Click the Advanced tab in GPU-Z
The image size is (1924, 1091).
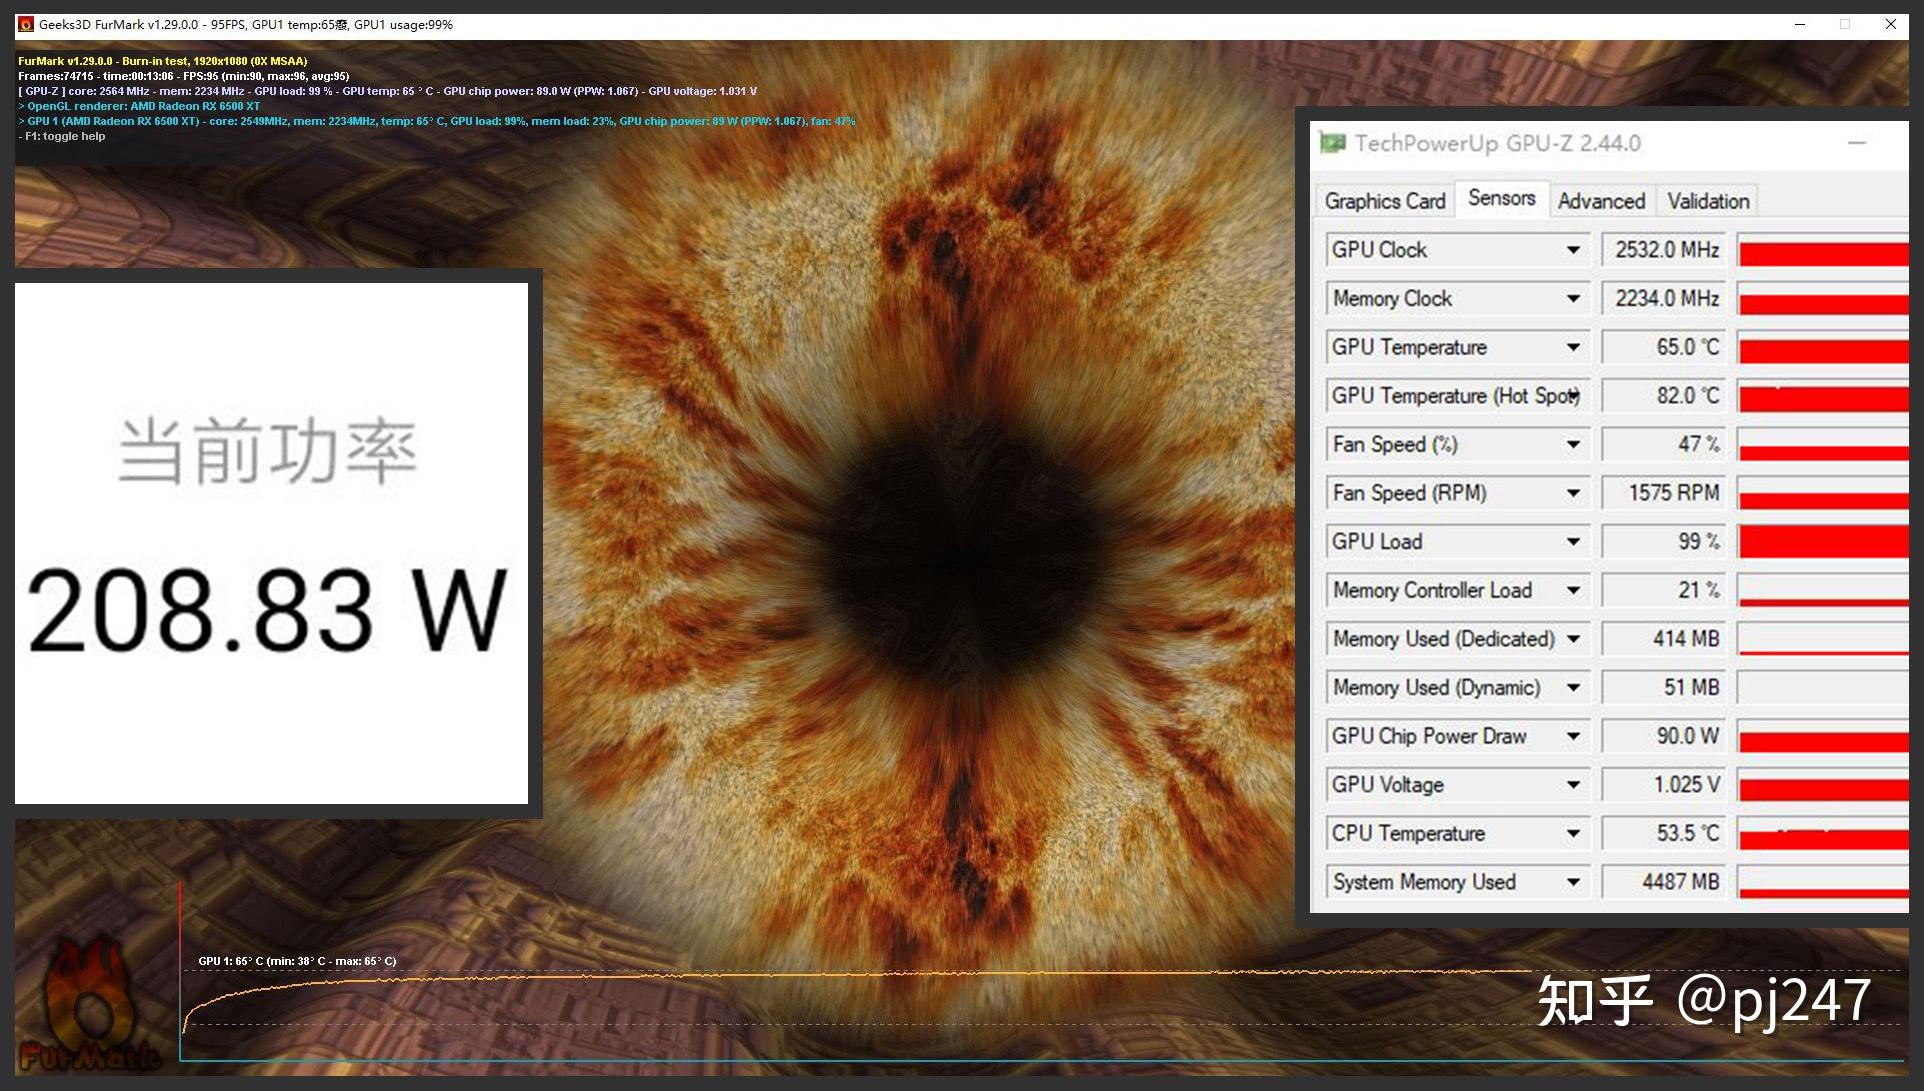(1600, 201)
